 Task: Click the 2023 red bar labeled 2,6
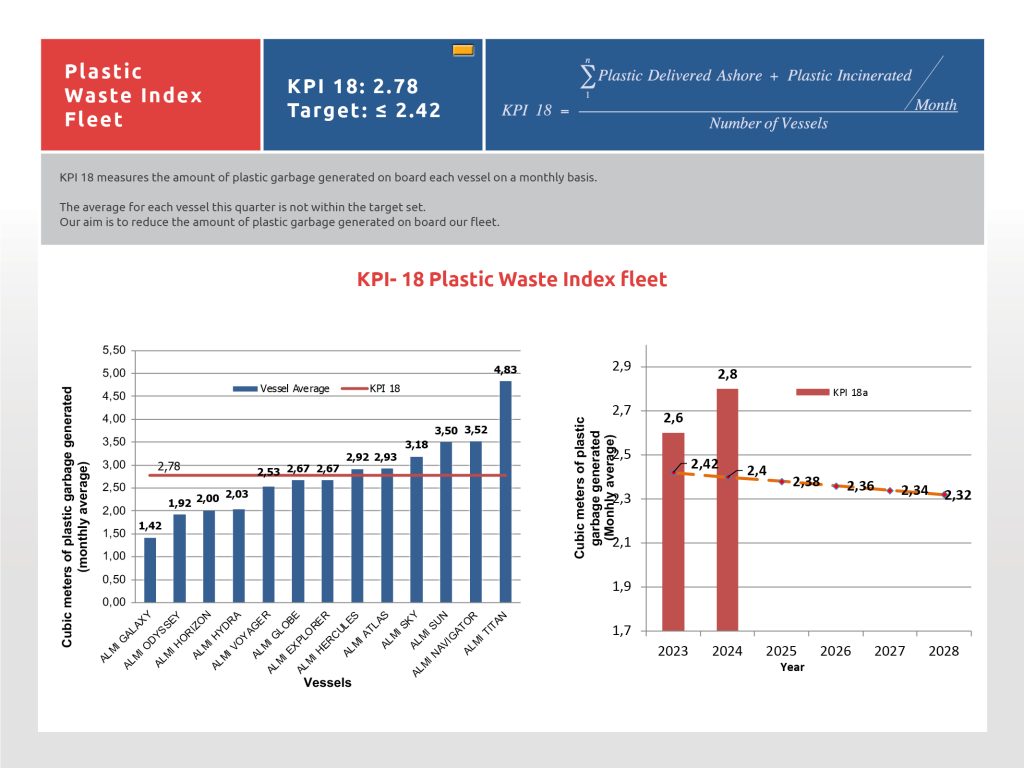coord(673,530)
